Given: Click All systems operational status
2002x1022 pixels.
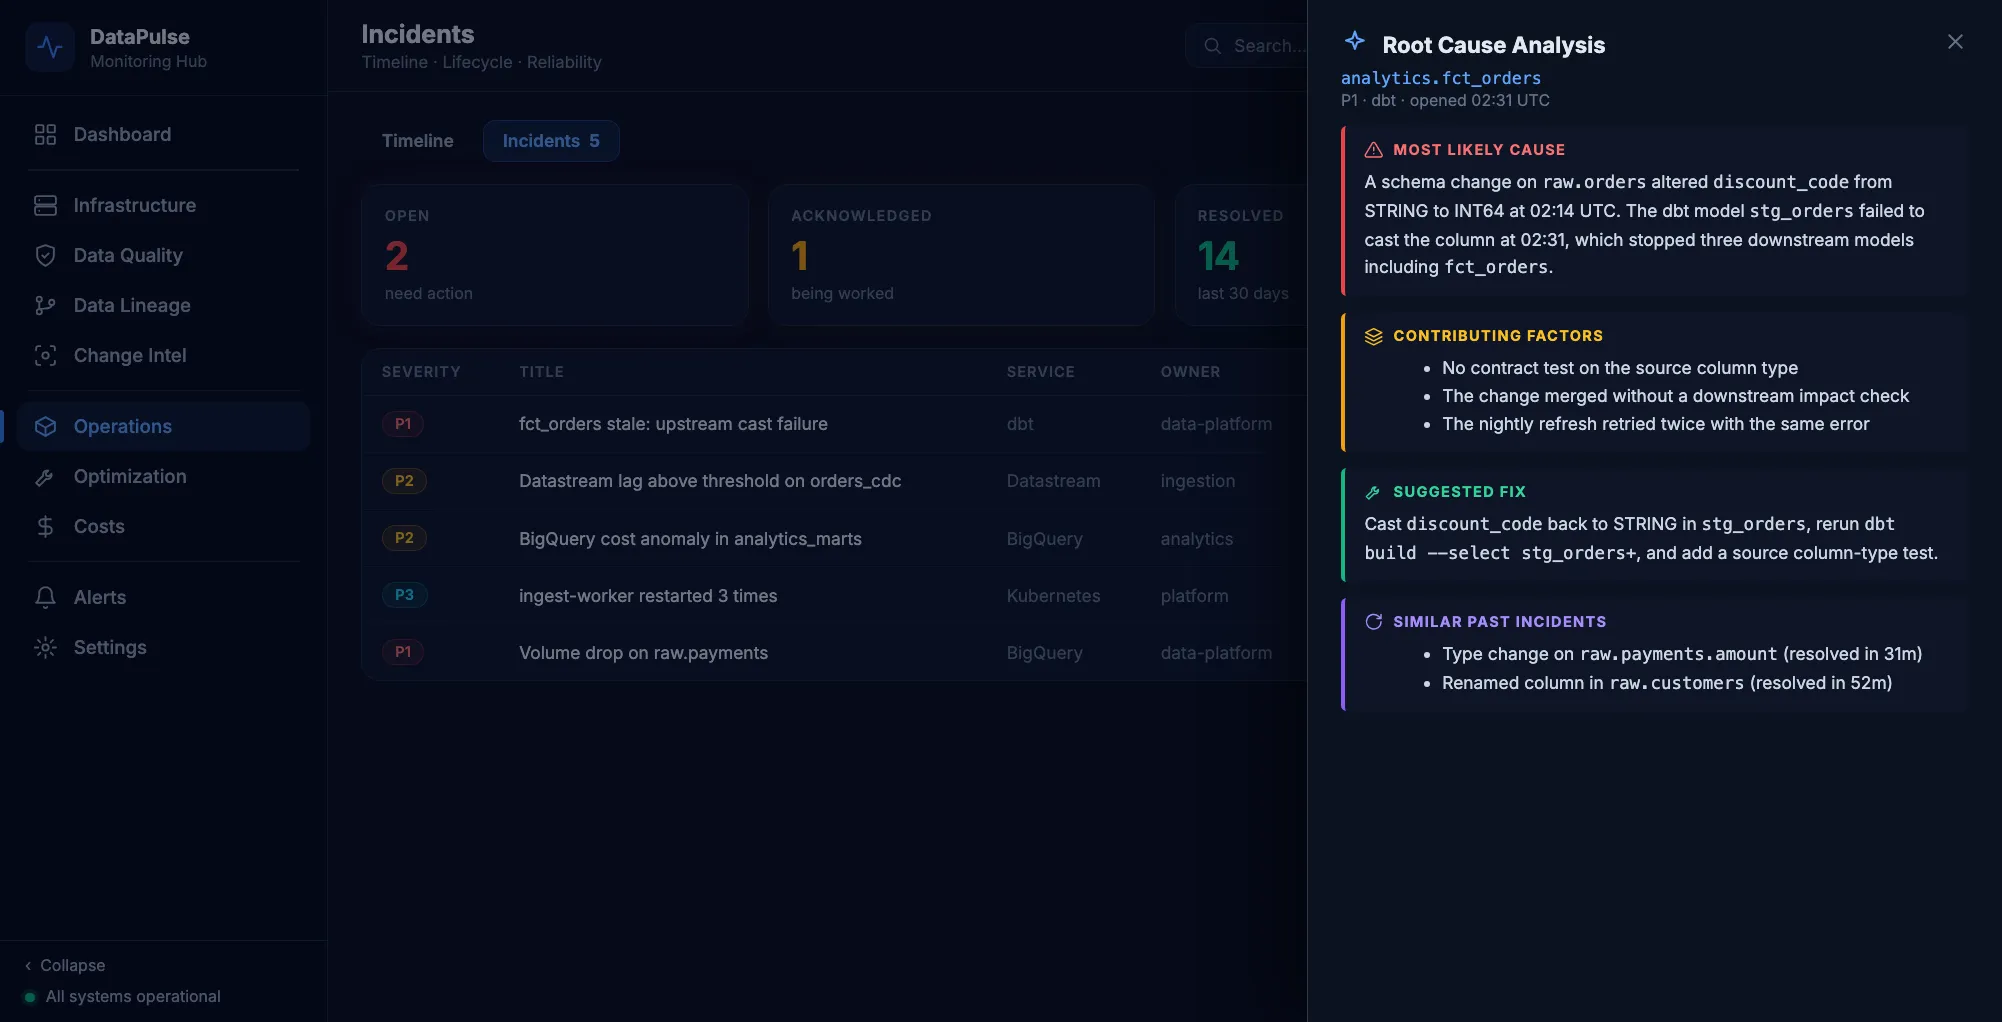Looking at the screenshot, I should [122, 997].
